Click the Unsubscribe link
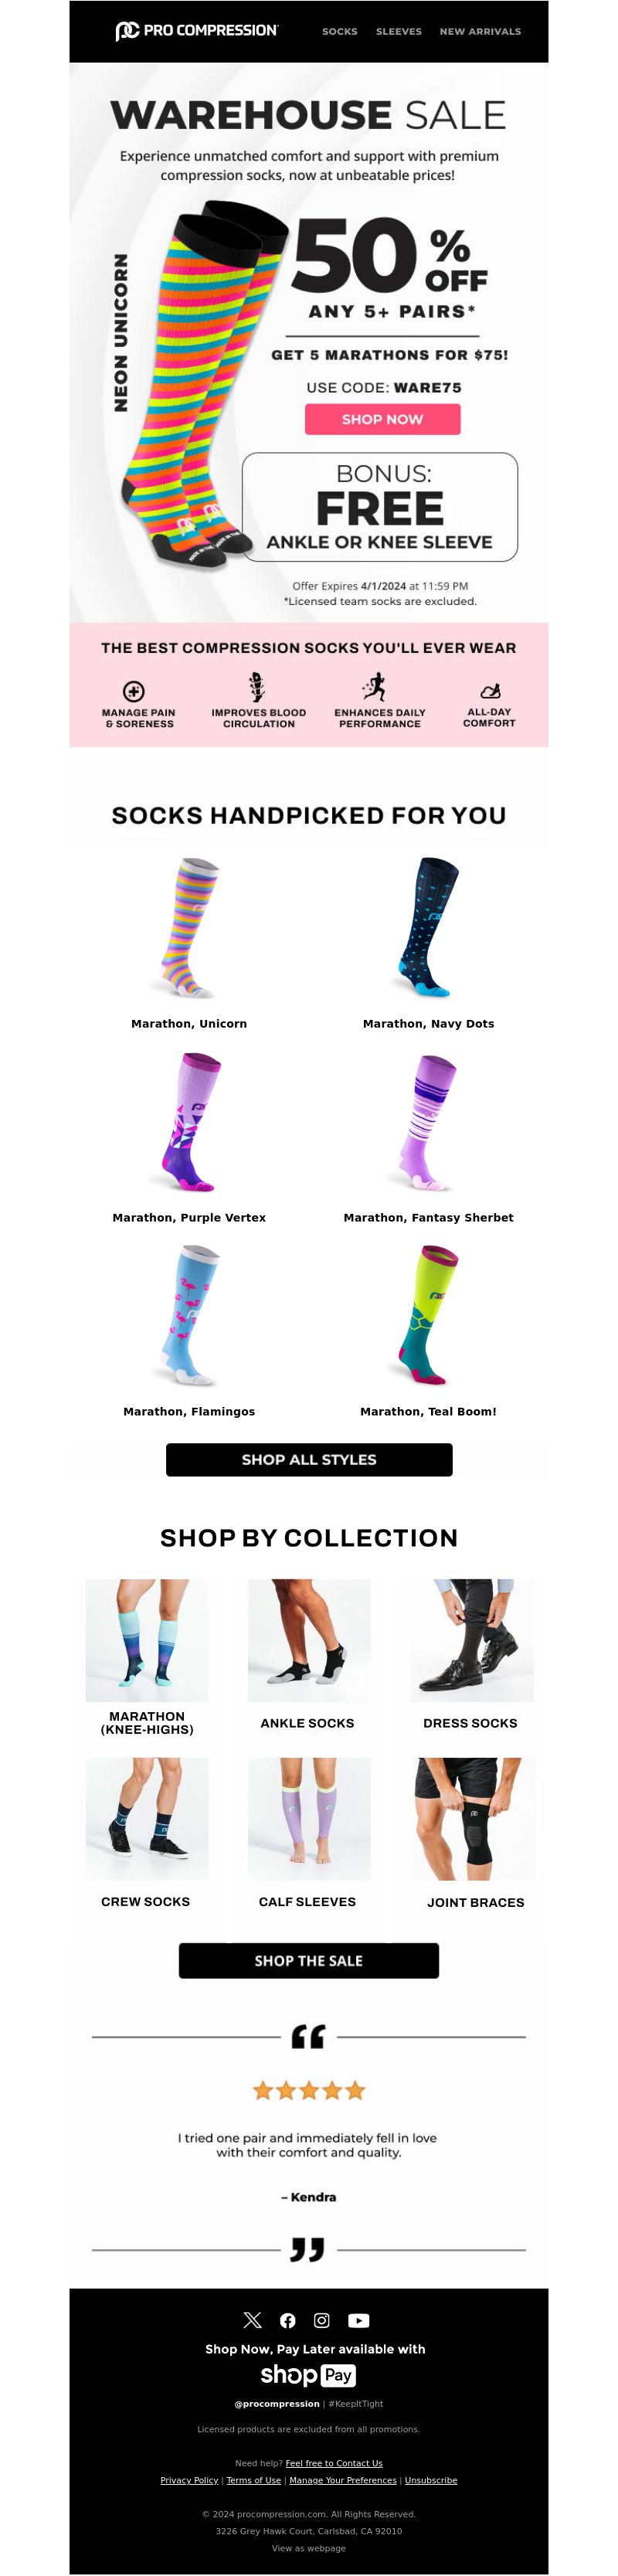 [431, 2480]
